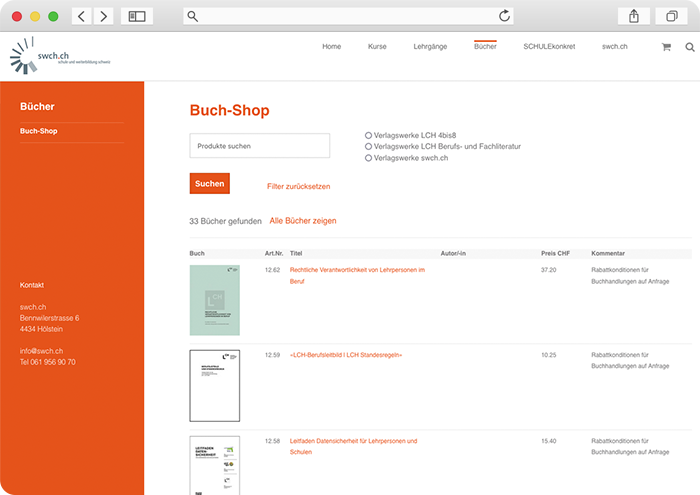Click into the Produkte suchen field
Viewport: 700px width, 495px height.
coord(260,146)
